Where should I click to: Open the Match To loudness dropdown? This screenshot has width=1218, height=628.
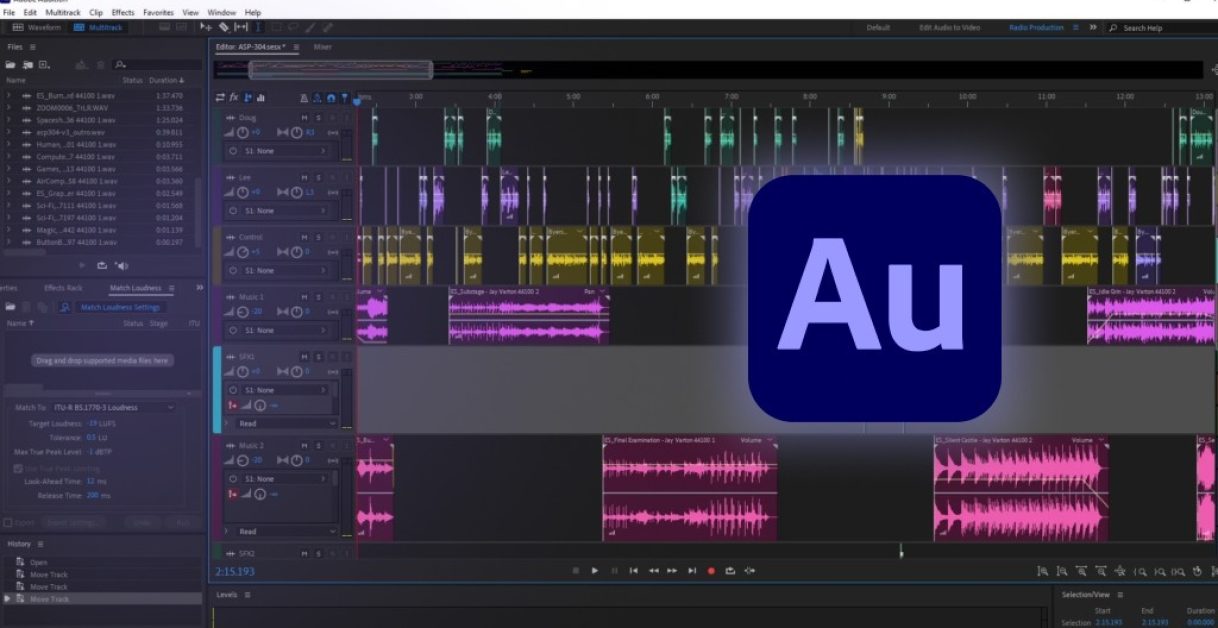113,408
